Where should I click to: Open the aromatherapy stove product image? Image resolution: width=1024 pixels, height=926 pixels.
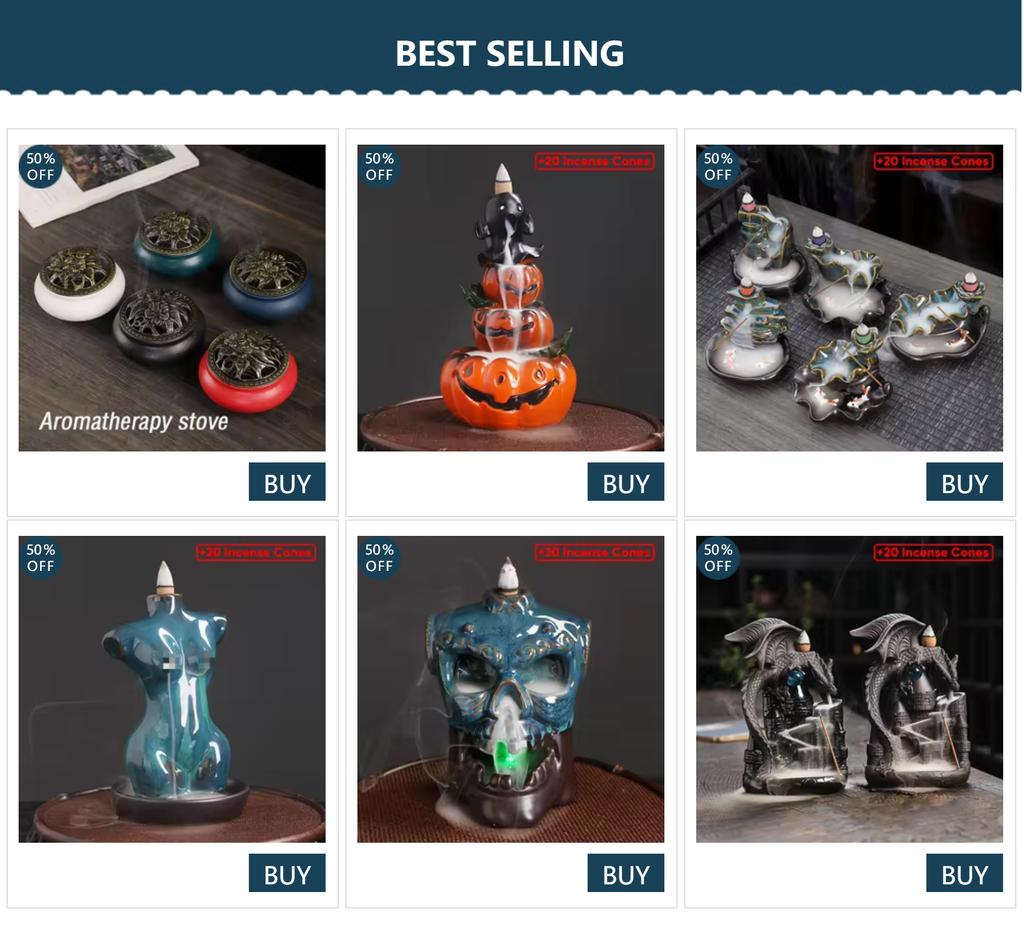click(x=172, y=298)
